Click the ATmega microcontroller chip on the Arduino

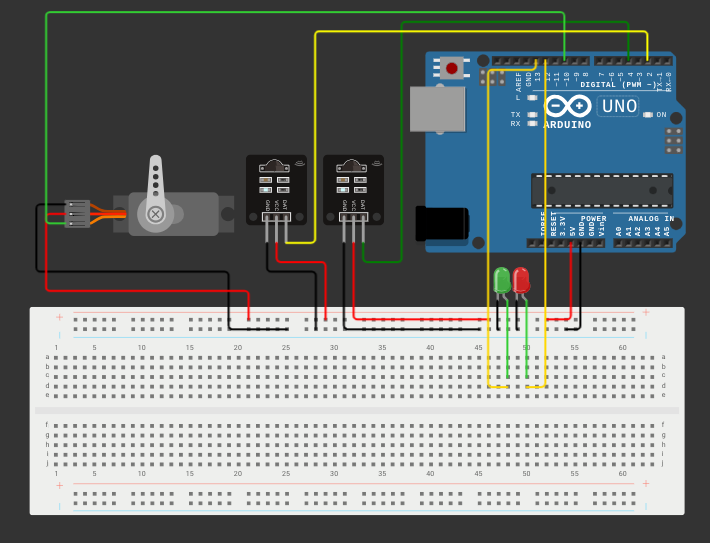coord(602,190)
